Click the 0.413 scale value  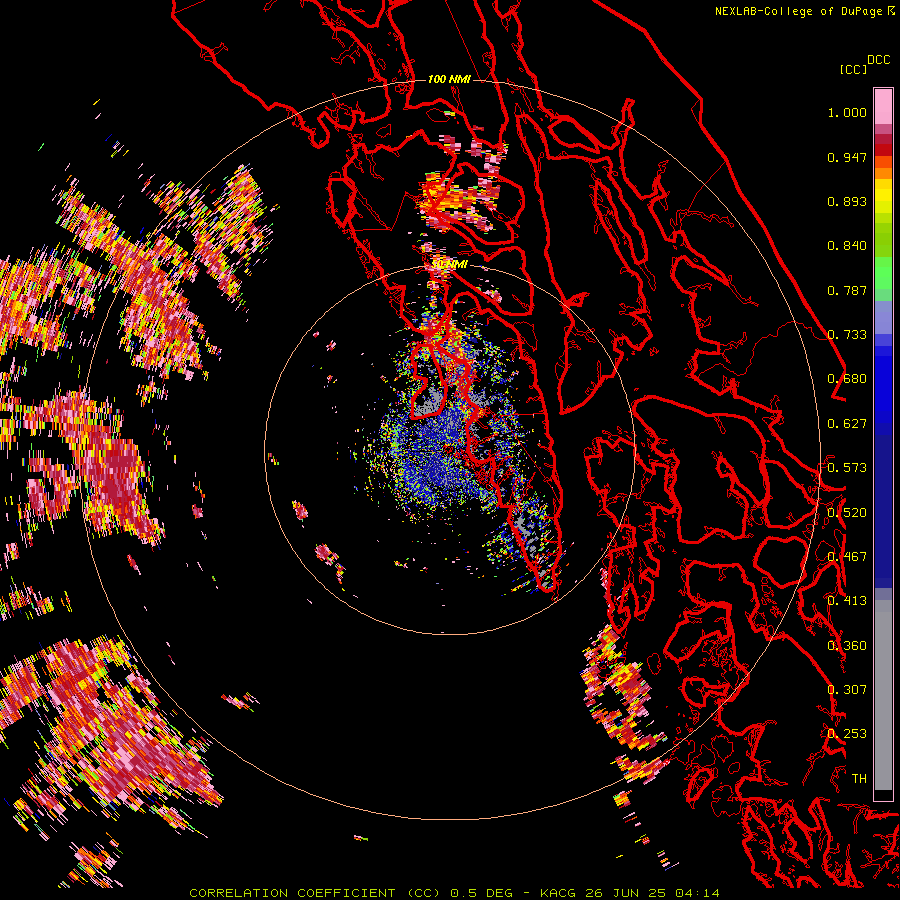pyautogui.click(x=847, y=601)
